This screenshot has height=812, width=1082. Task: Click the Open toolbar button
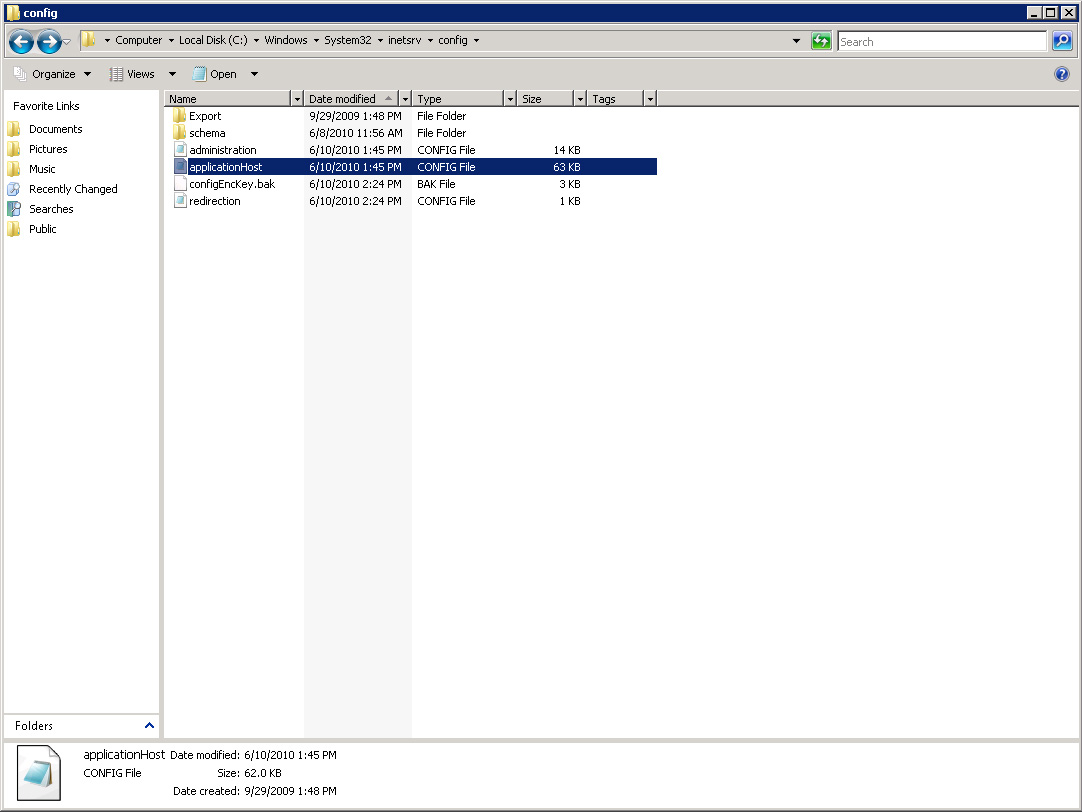point(215,74)
